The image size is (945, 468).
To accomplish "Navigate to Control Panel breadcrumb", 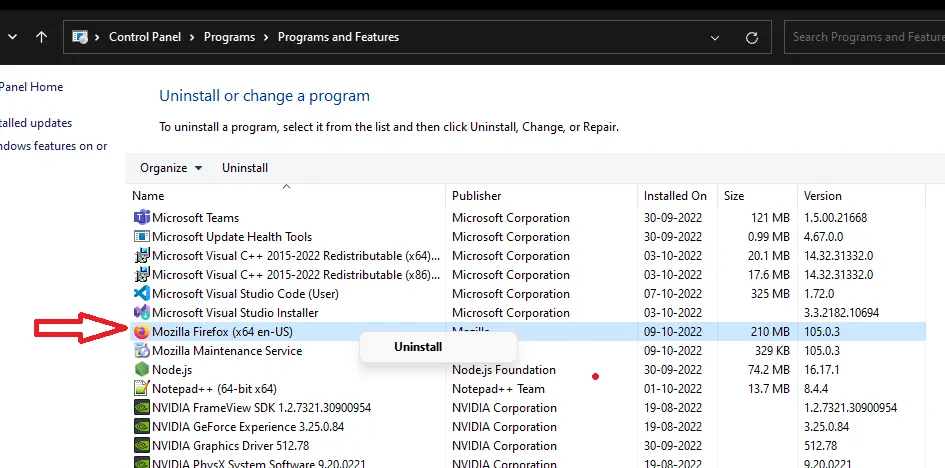I will [145, 37].
